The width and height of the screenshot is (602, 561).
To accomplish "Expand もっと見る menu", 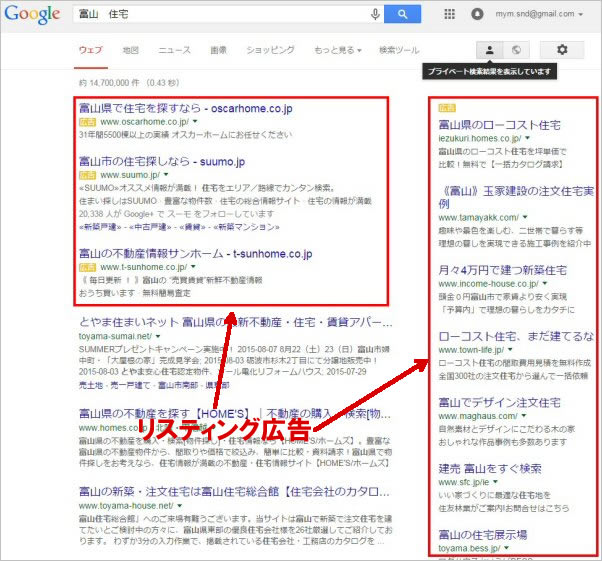I will coord(337,50).
